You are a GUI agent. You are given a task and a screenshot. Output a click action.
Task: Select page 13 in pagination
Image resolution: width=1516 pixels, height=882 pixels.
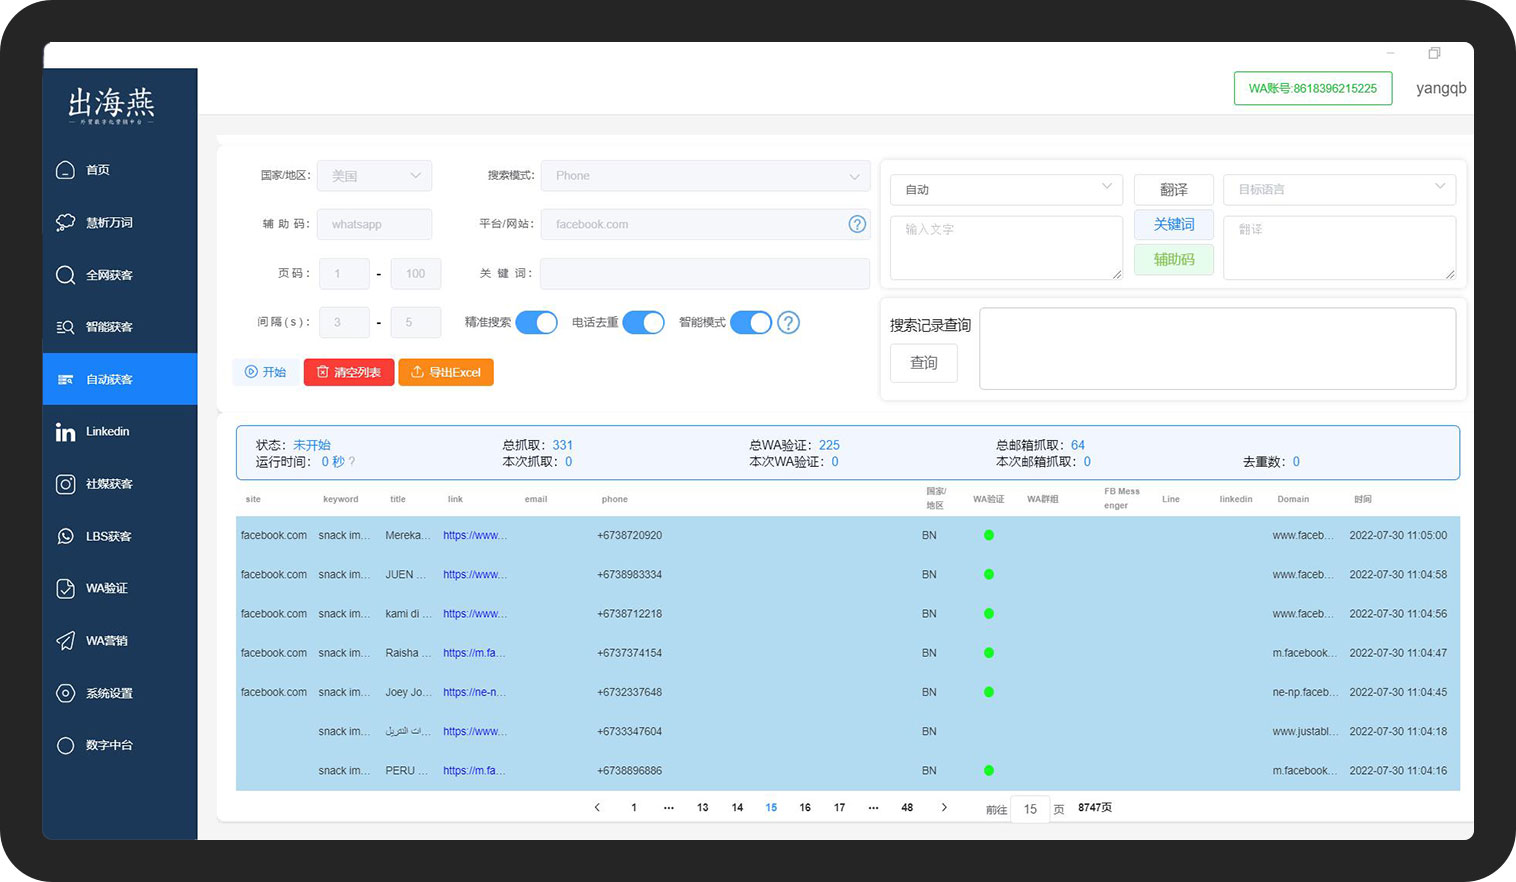click(703, 808)
